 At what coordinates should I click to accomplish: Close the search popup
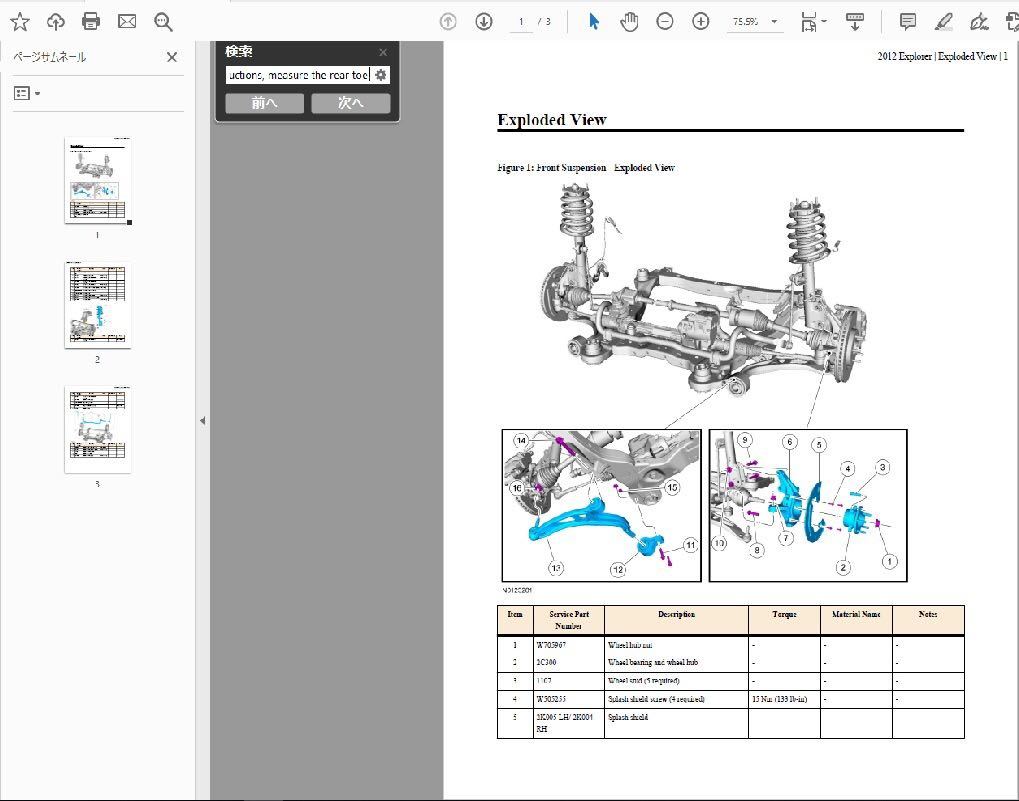383,52
